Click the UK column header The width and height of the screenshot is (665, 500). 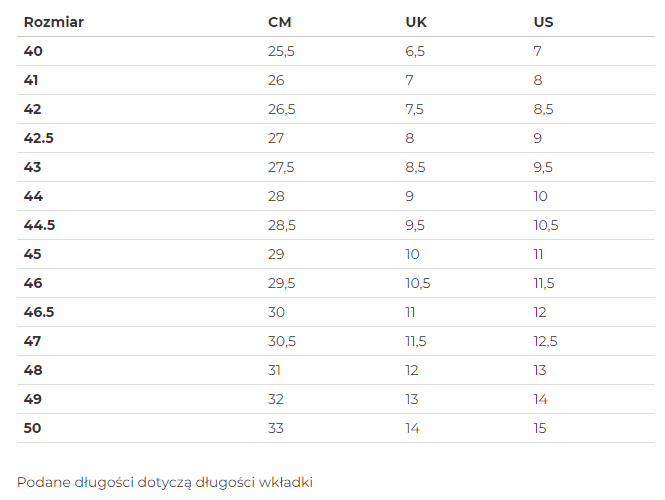click(x=416, y=22)
